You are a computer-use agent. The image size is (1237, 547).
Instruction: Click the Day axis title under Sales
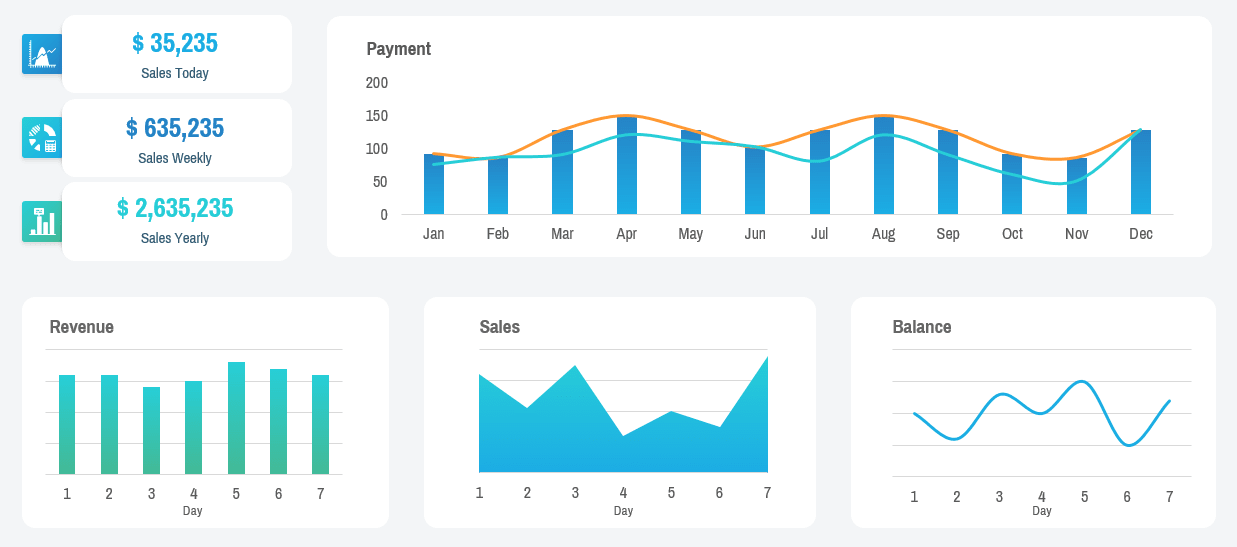coord(623,511)
